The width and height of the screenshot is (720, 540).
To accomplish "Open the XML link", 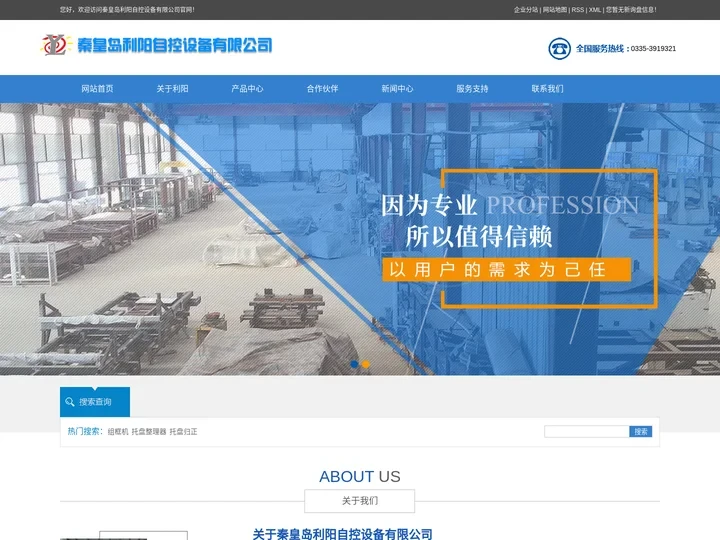I will [595, 10].
